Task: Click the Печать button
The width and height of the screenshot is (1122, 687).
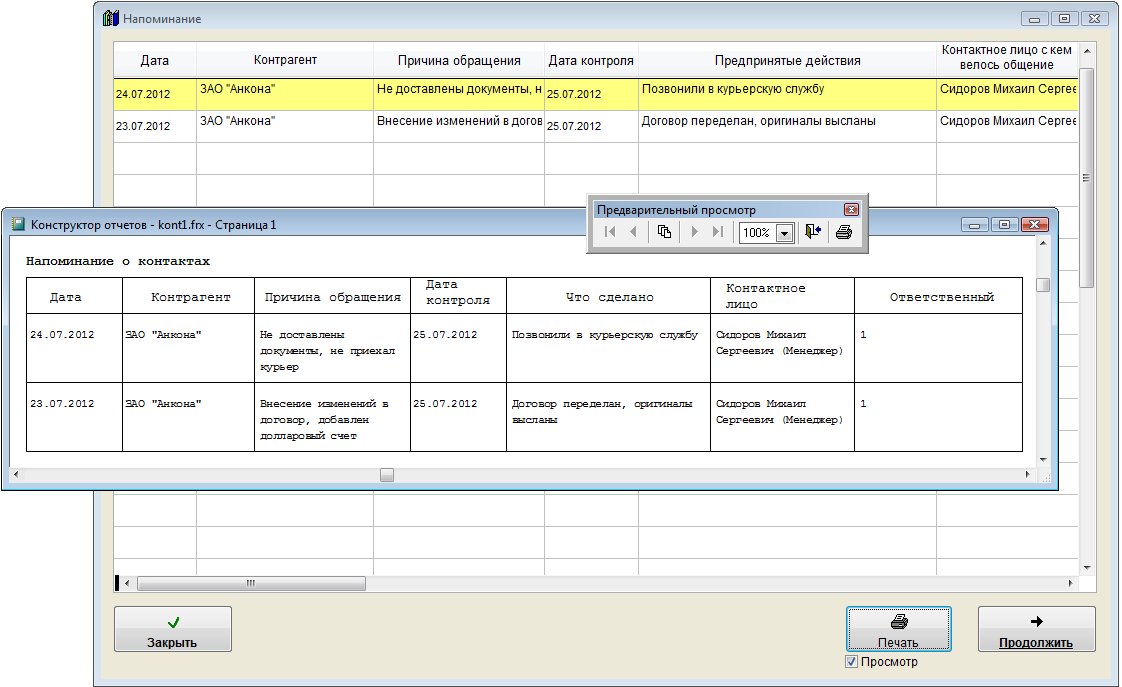Action: [x=898, y=629]
